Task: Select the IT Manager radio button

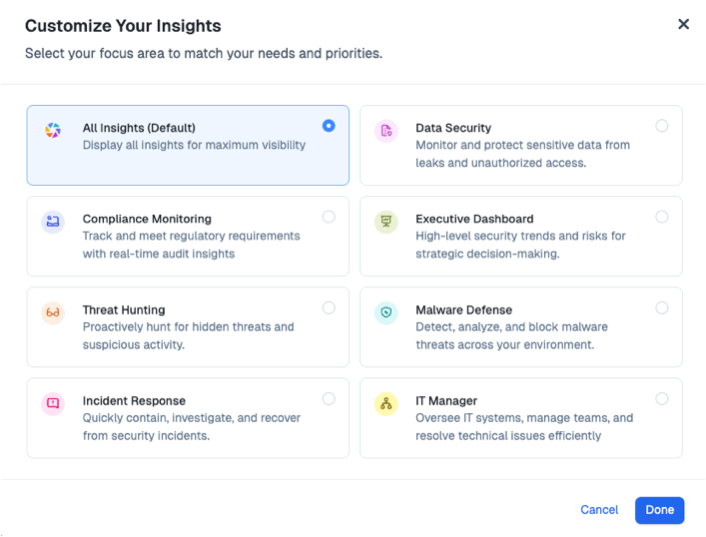Action: point(662,399)
